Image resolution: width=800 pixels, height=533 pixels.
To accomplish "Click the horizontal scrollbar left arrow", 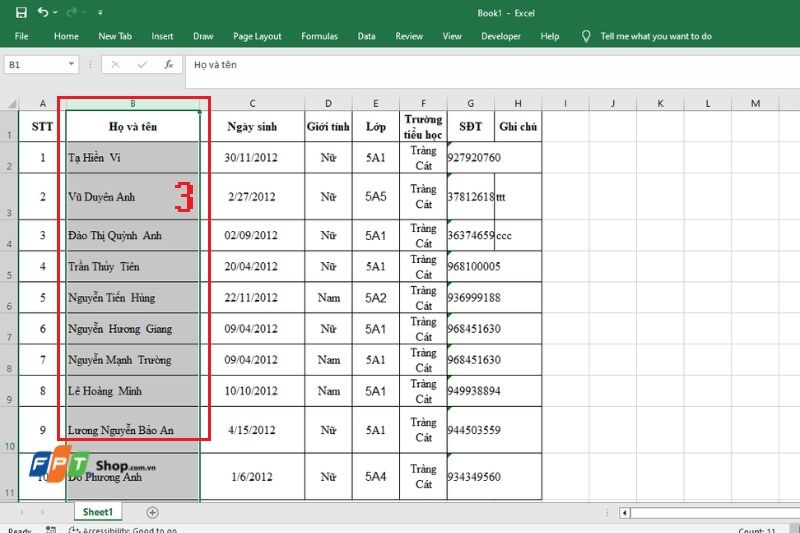I will [x=624, y=513].
